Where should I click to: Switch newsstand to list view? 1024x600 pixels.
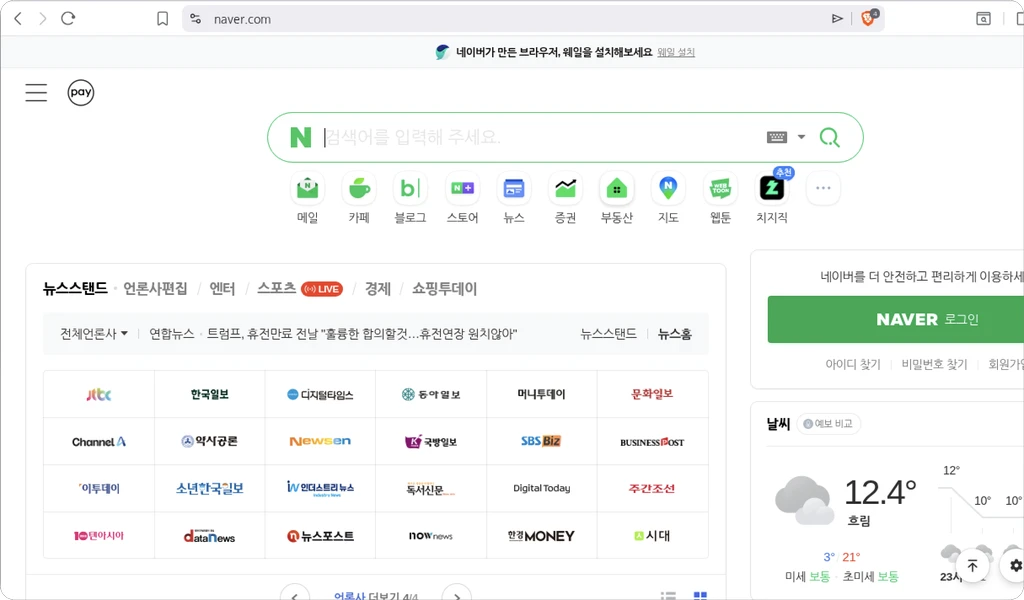669,595
